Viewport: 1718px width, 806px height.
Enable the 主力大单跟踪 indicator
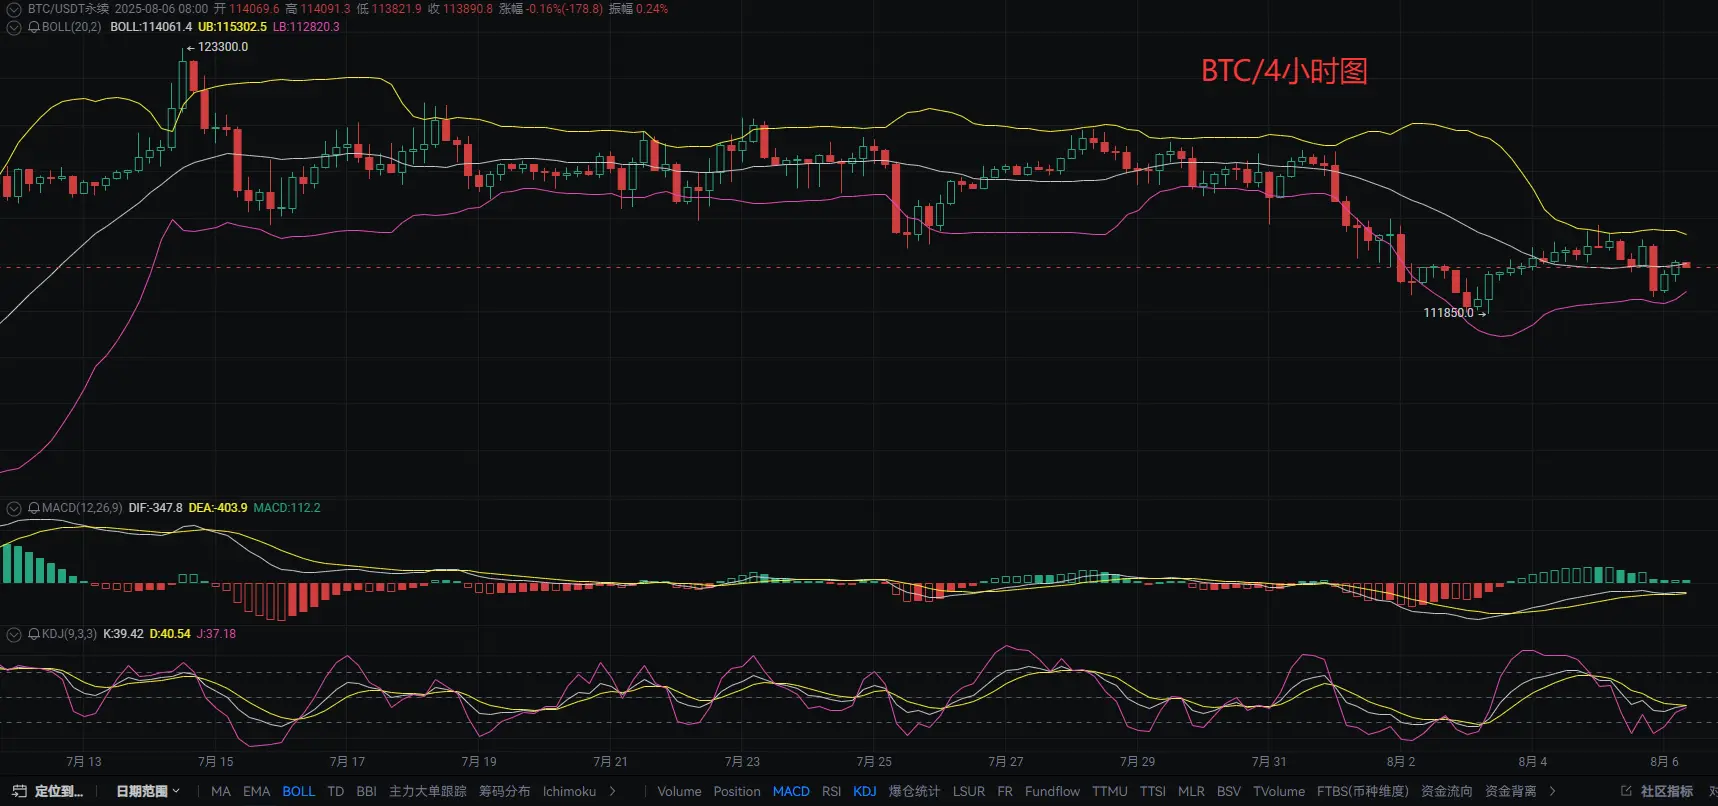[x=428, y=791]
